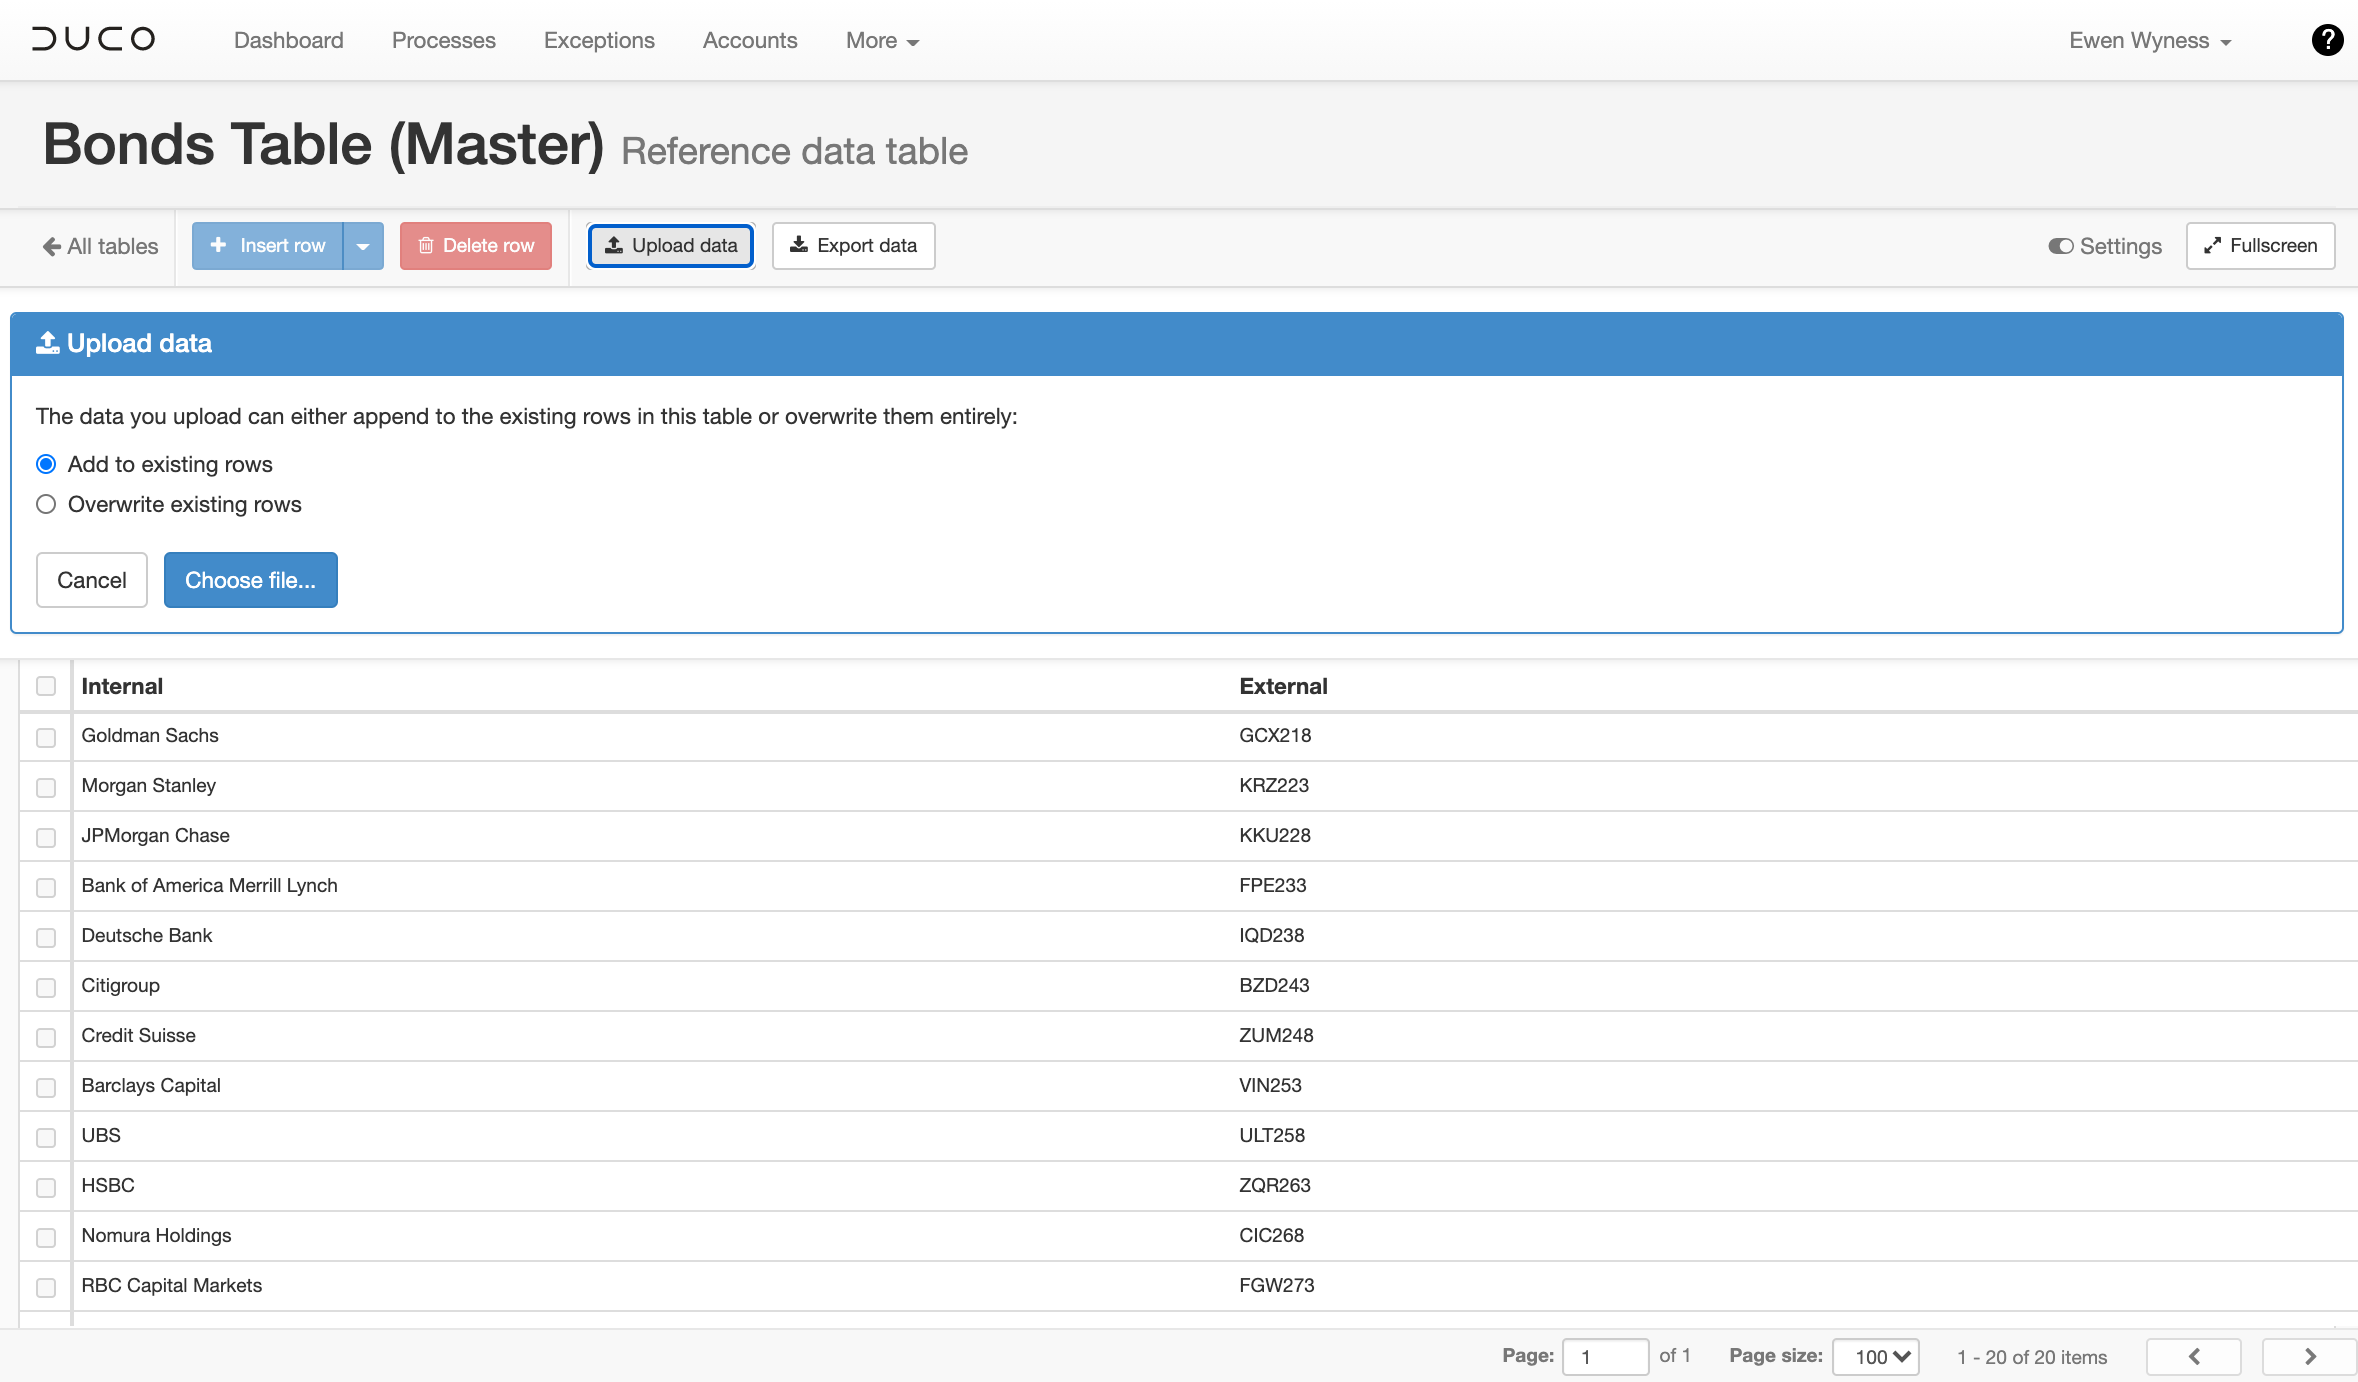Enter Fullscreen mode with expand icon
Viewport: 2358px width, 1382px height.
2260,246
